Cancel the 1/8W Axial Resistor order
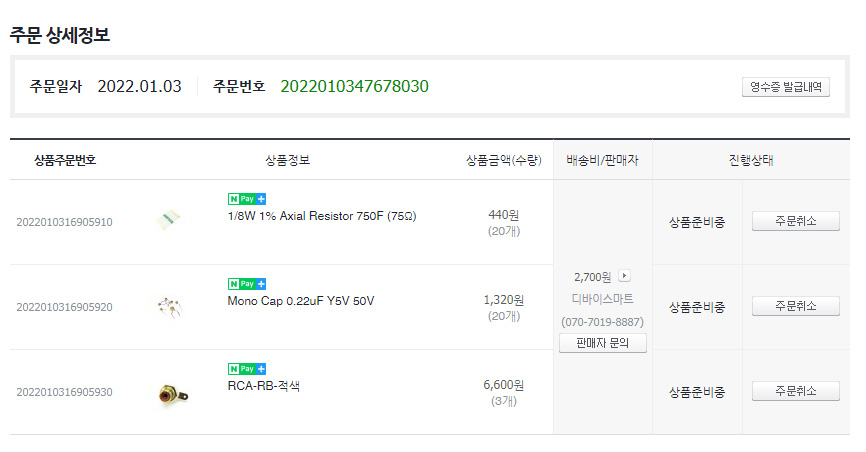Image resolution: width=866 pixels, height=452 pixels. point(795,221)
